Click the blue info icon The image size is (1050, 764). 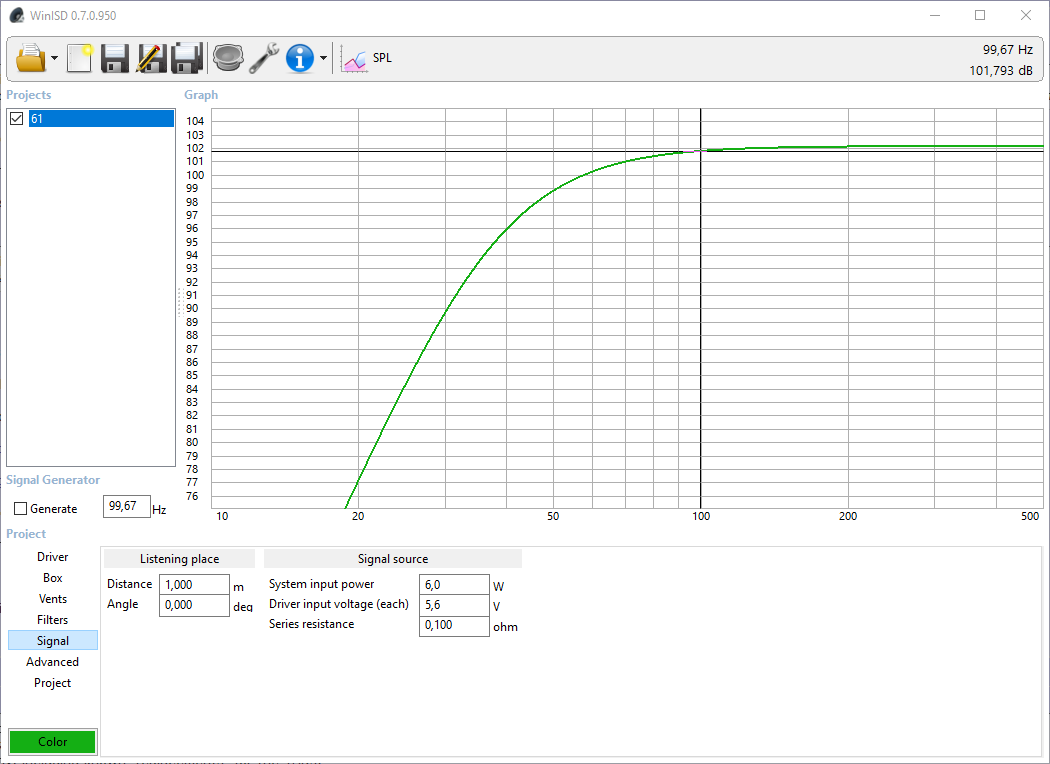point(300,58)
